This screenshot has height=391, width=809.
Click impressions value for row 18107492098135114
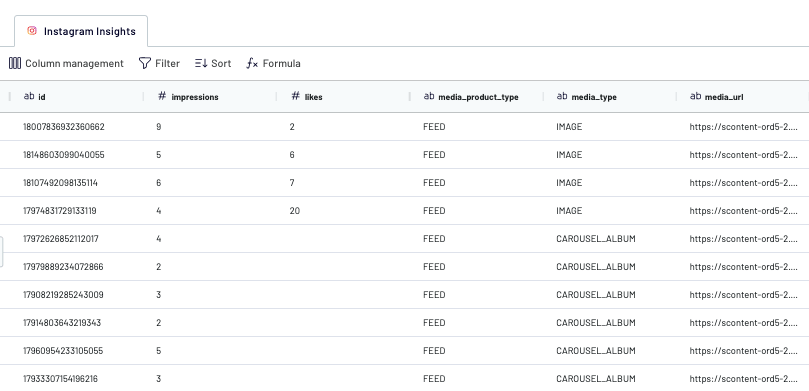[x=158, y=183]
